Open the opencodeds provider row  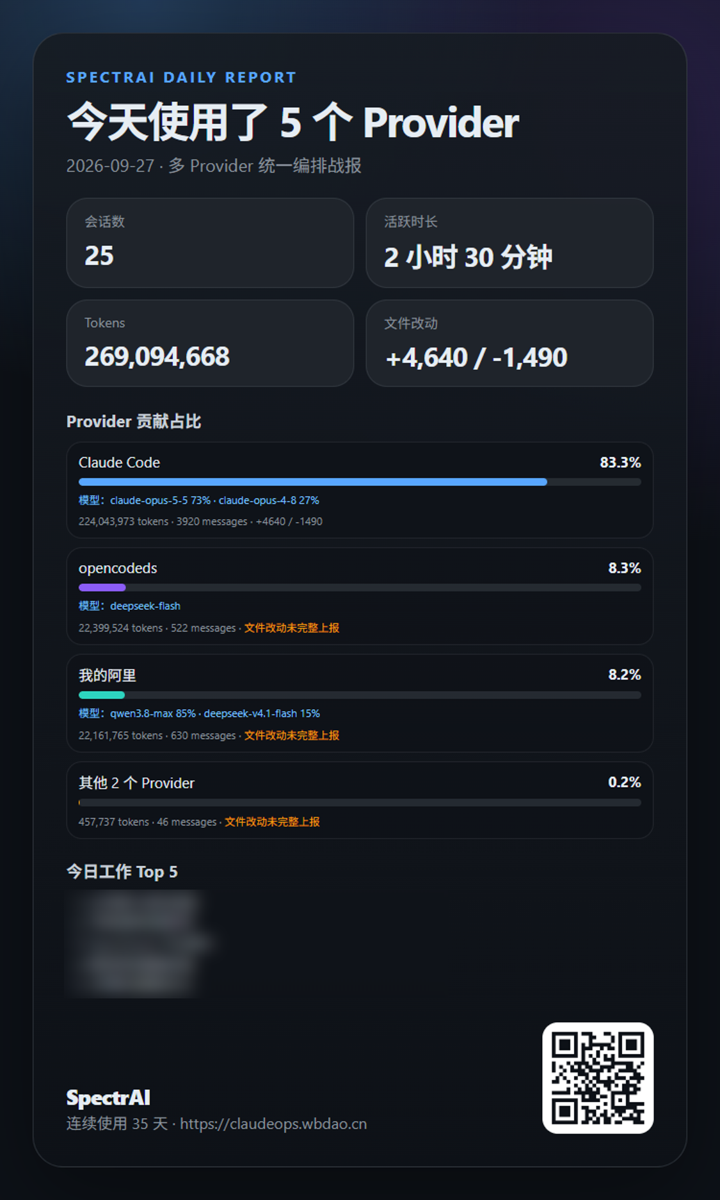(360, 596)
